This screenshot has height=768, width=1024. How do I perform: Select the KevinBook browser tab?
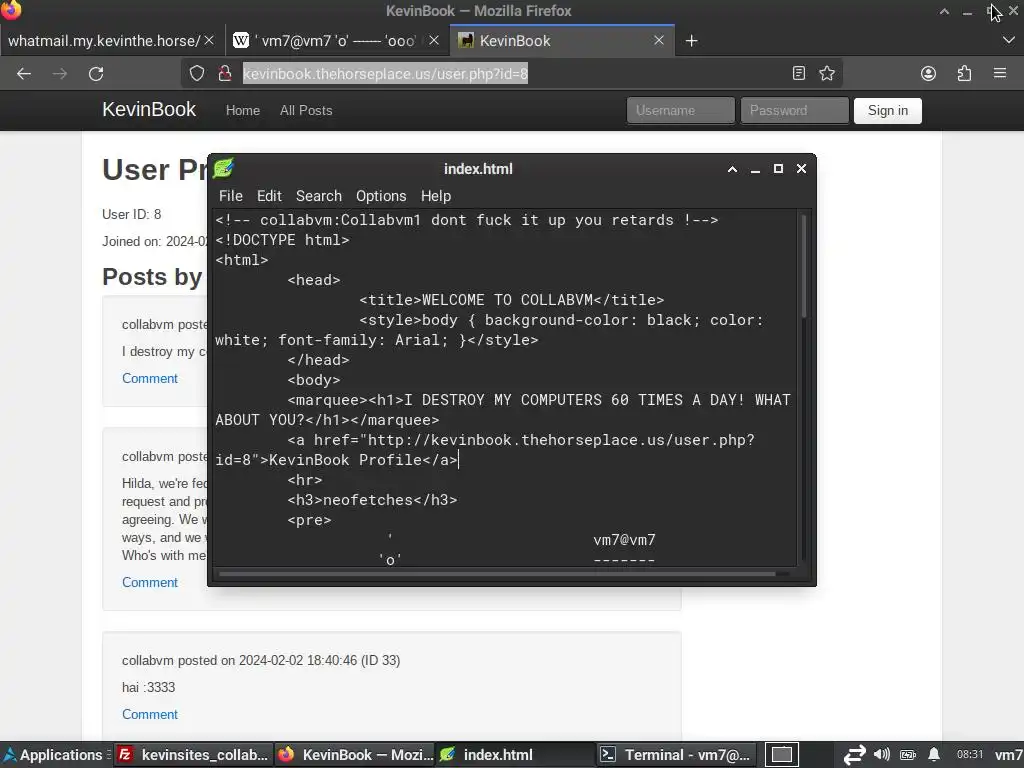562,40
